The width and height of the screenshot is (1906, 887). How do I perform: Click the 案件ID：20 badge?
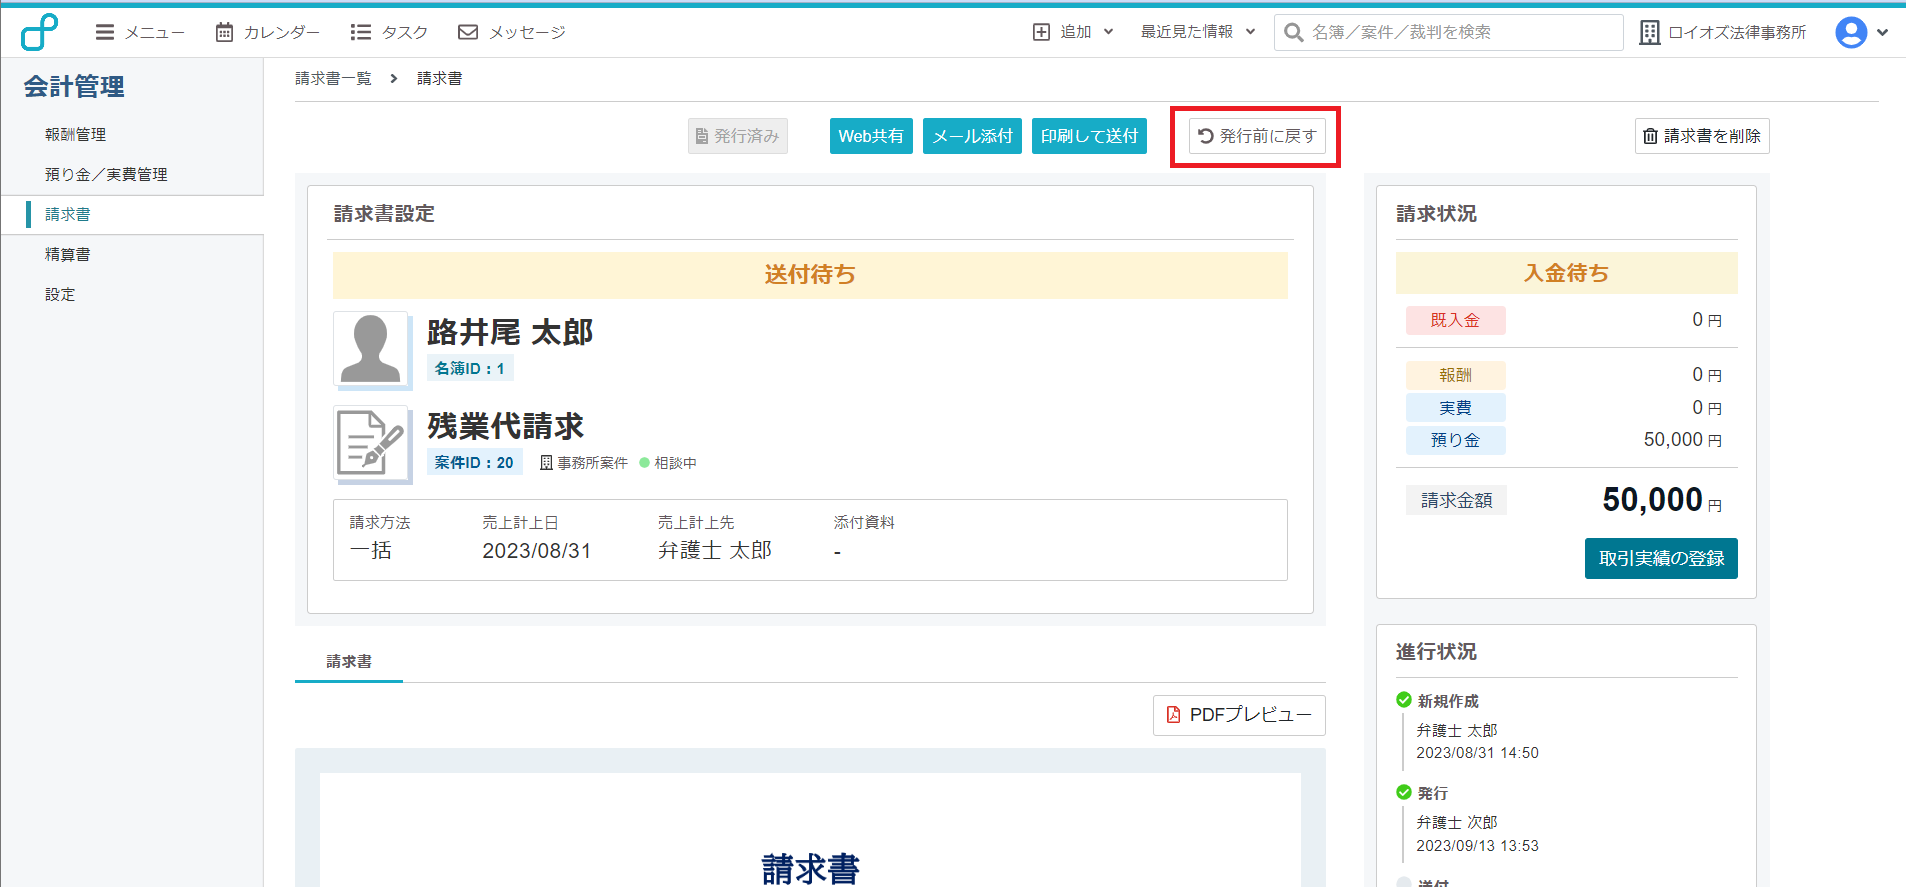[474, 462]
